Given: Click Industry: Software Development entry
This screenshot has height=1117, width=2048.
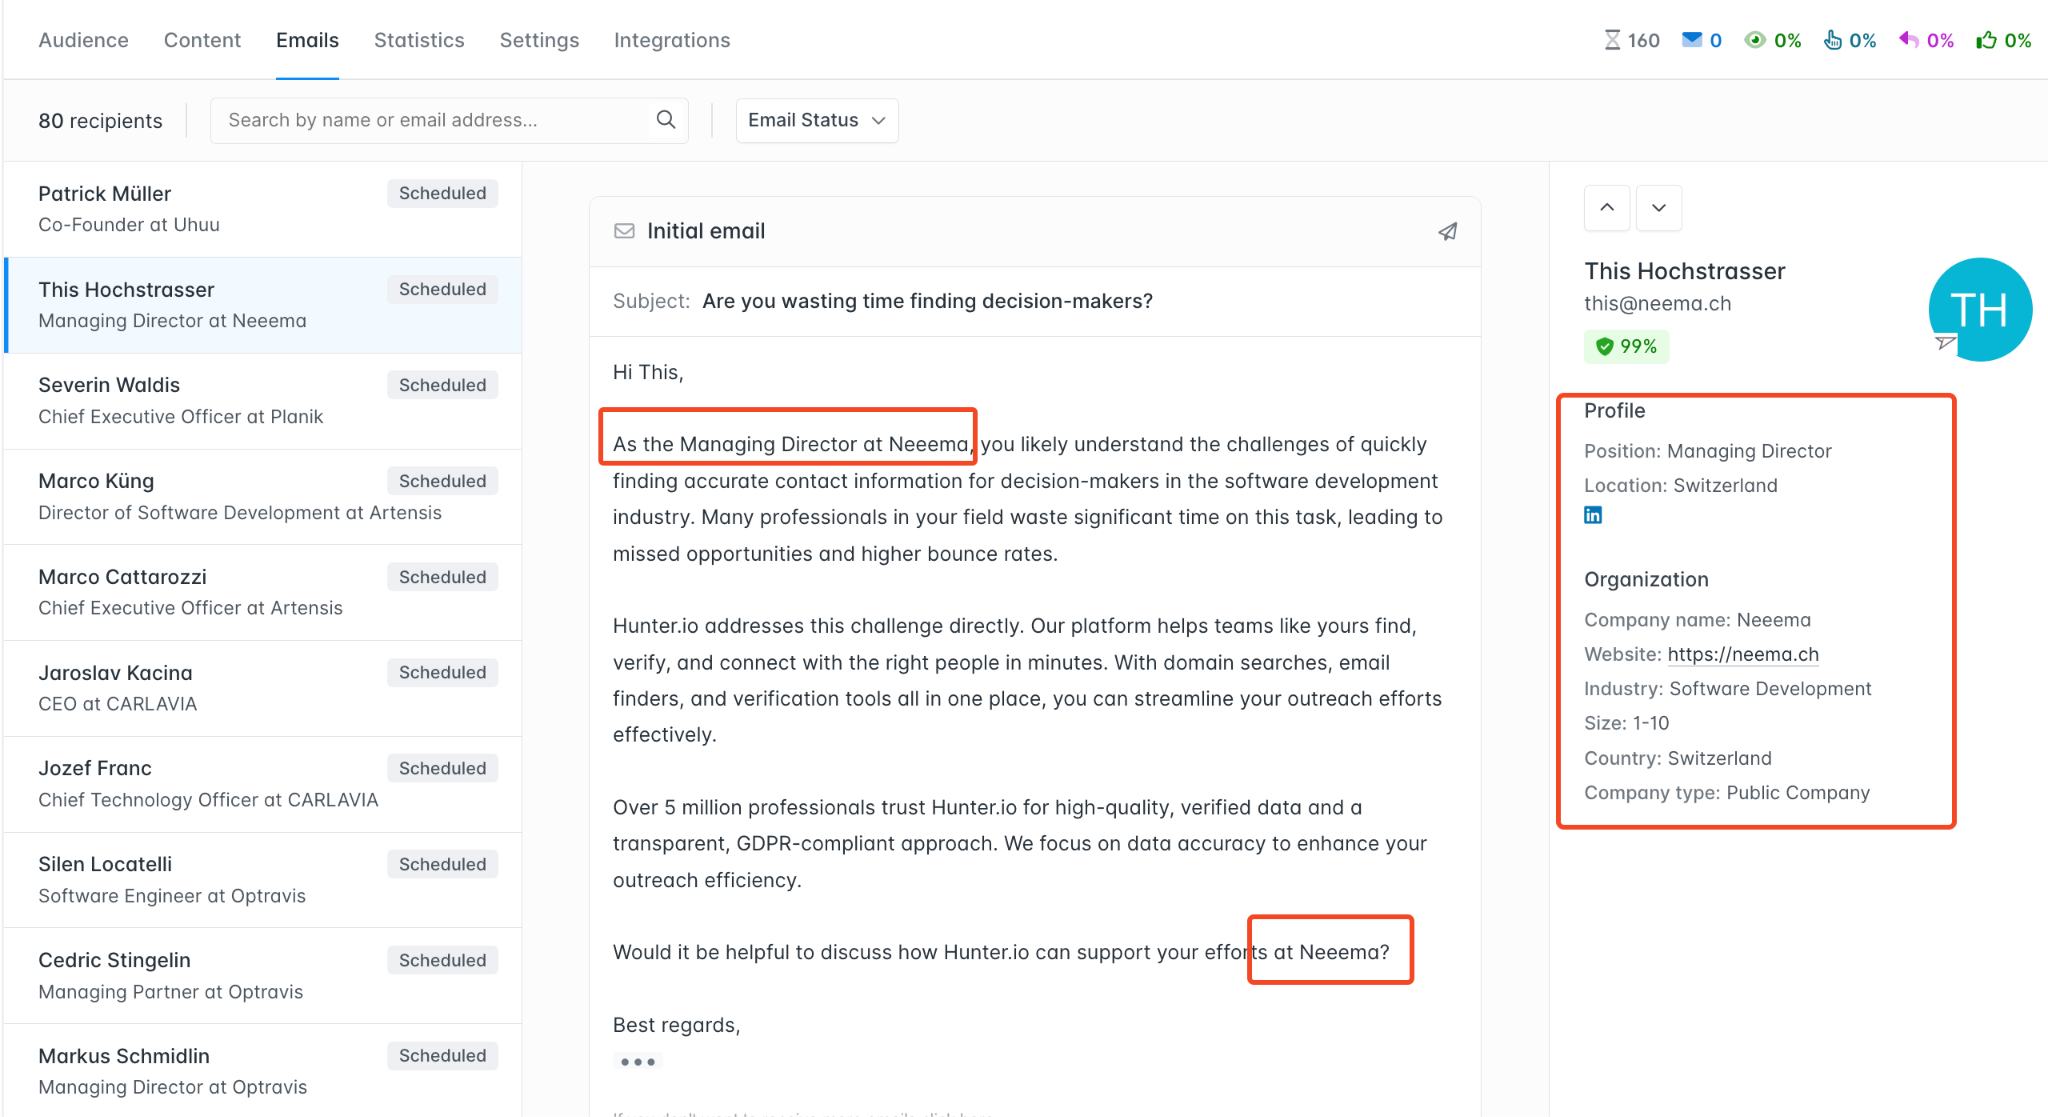Looking at the screenshot, I should 1727,689.
